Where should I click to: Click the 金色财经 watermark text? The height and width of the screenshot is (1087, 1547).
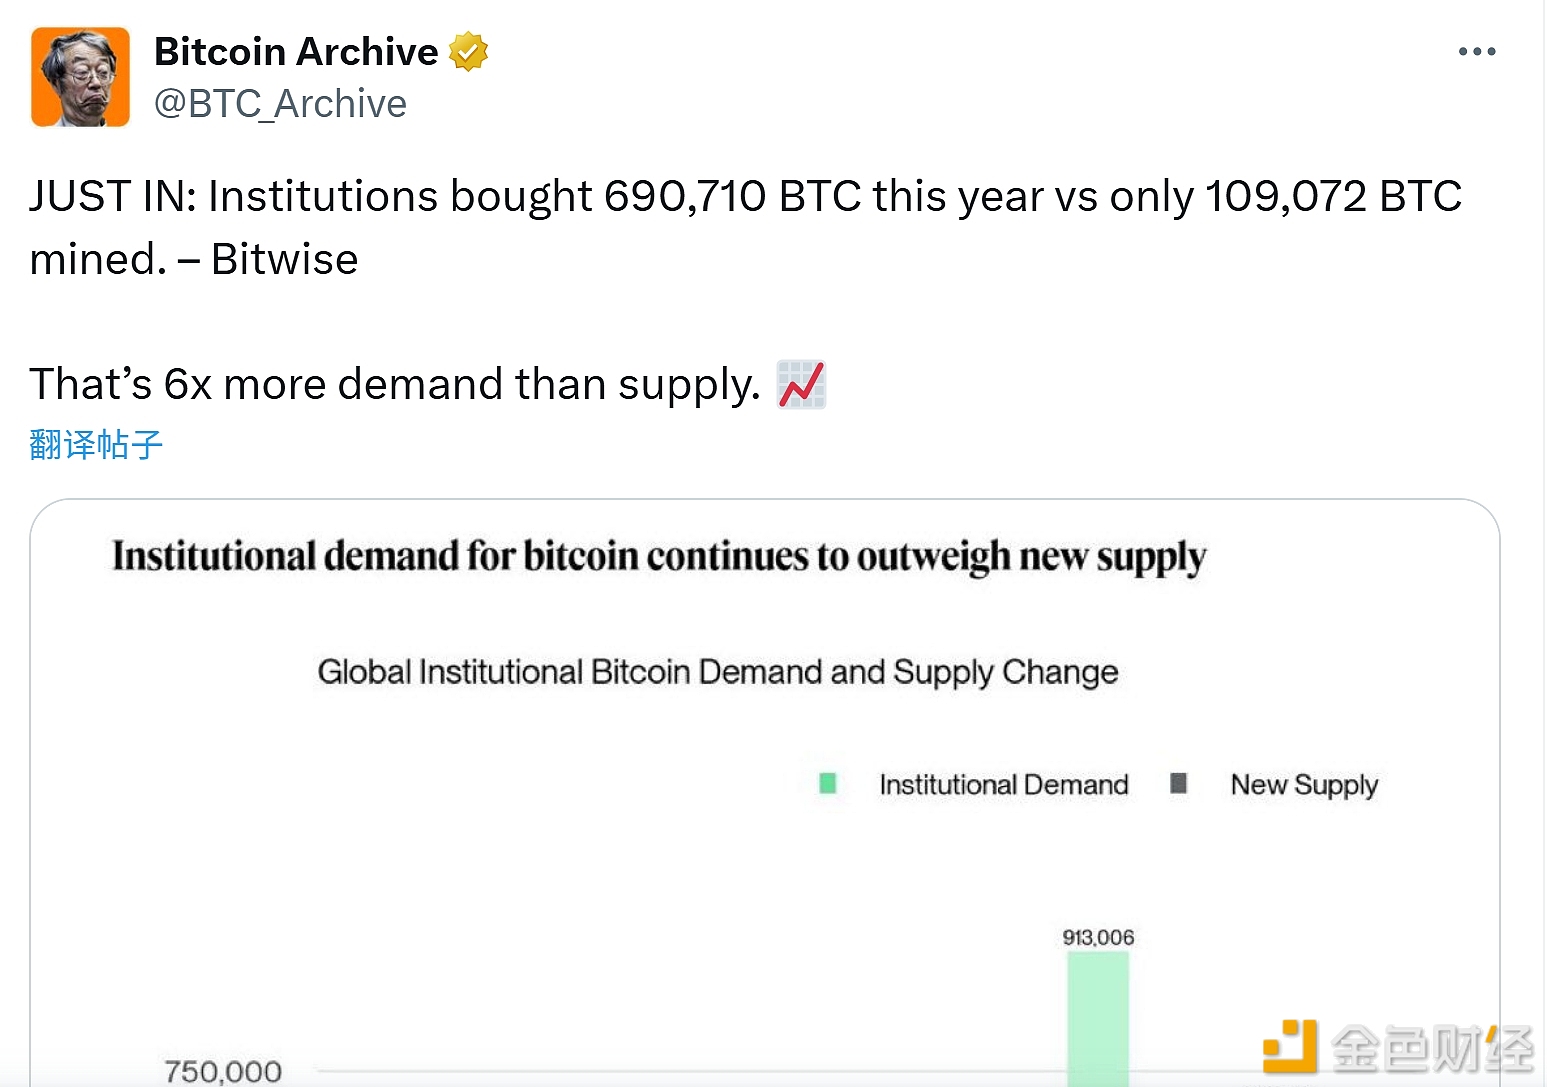pos(1431,1048)
